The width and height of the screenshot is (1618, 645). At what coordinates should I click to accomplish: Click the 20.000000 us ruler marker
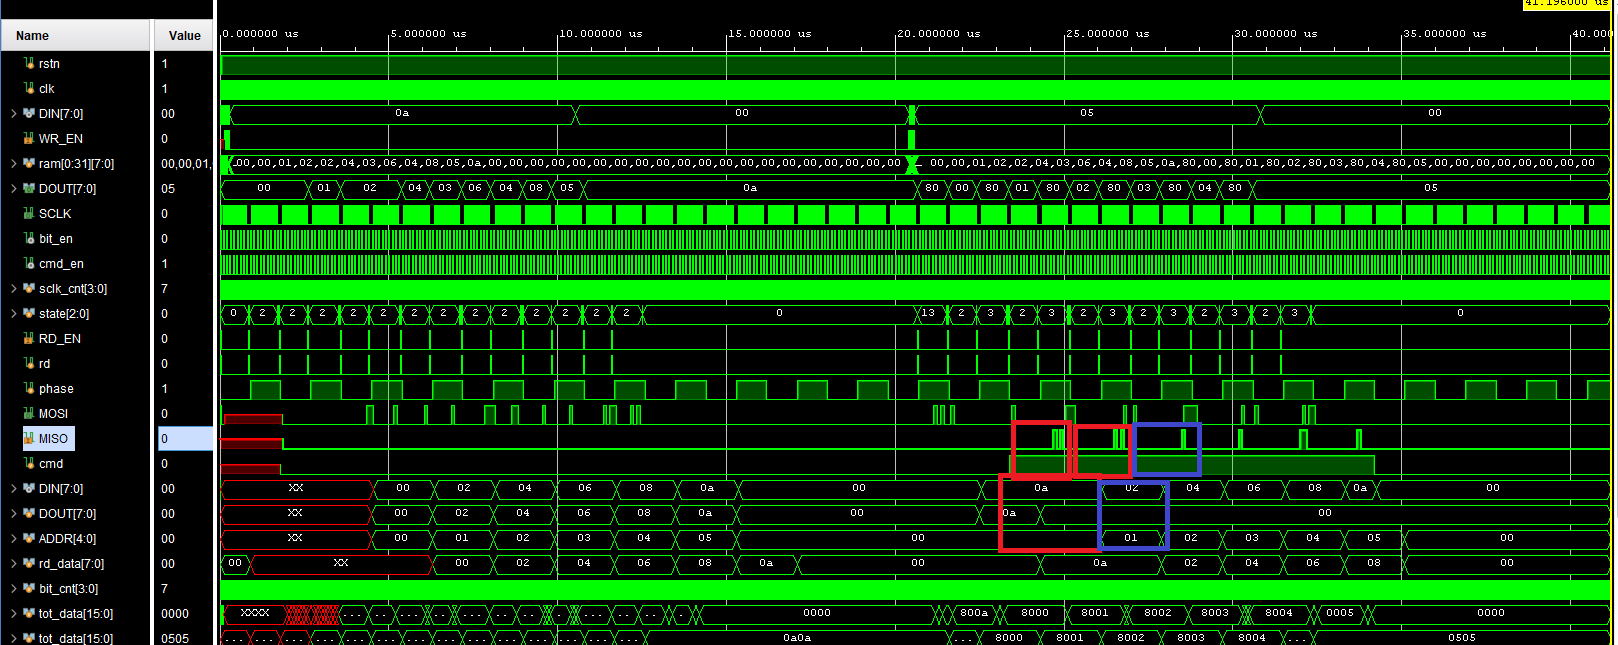(x=938, y=33)
